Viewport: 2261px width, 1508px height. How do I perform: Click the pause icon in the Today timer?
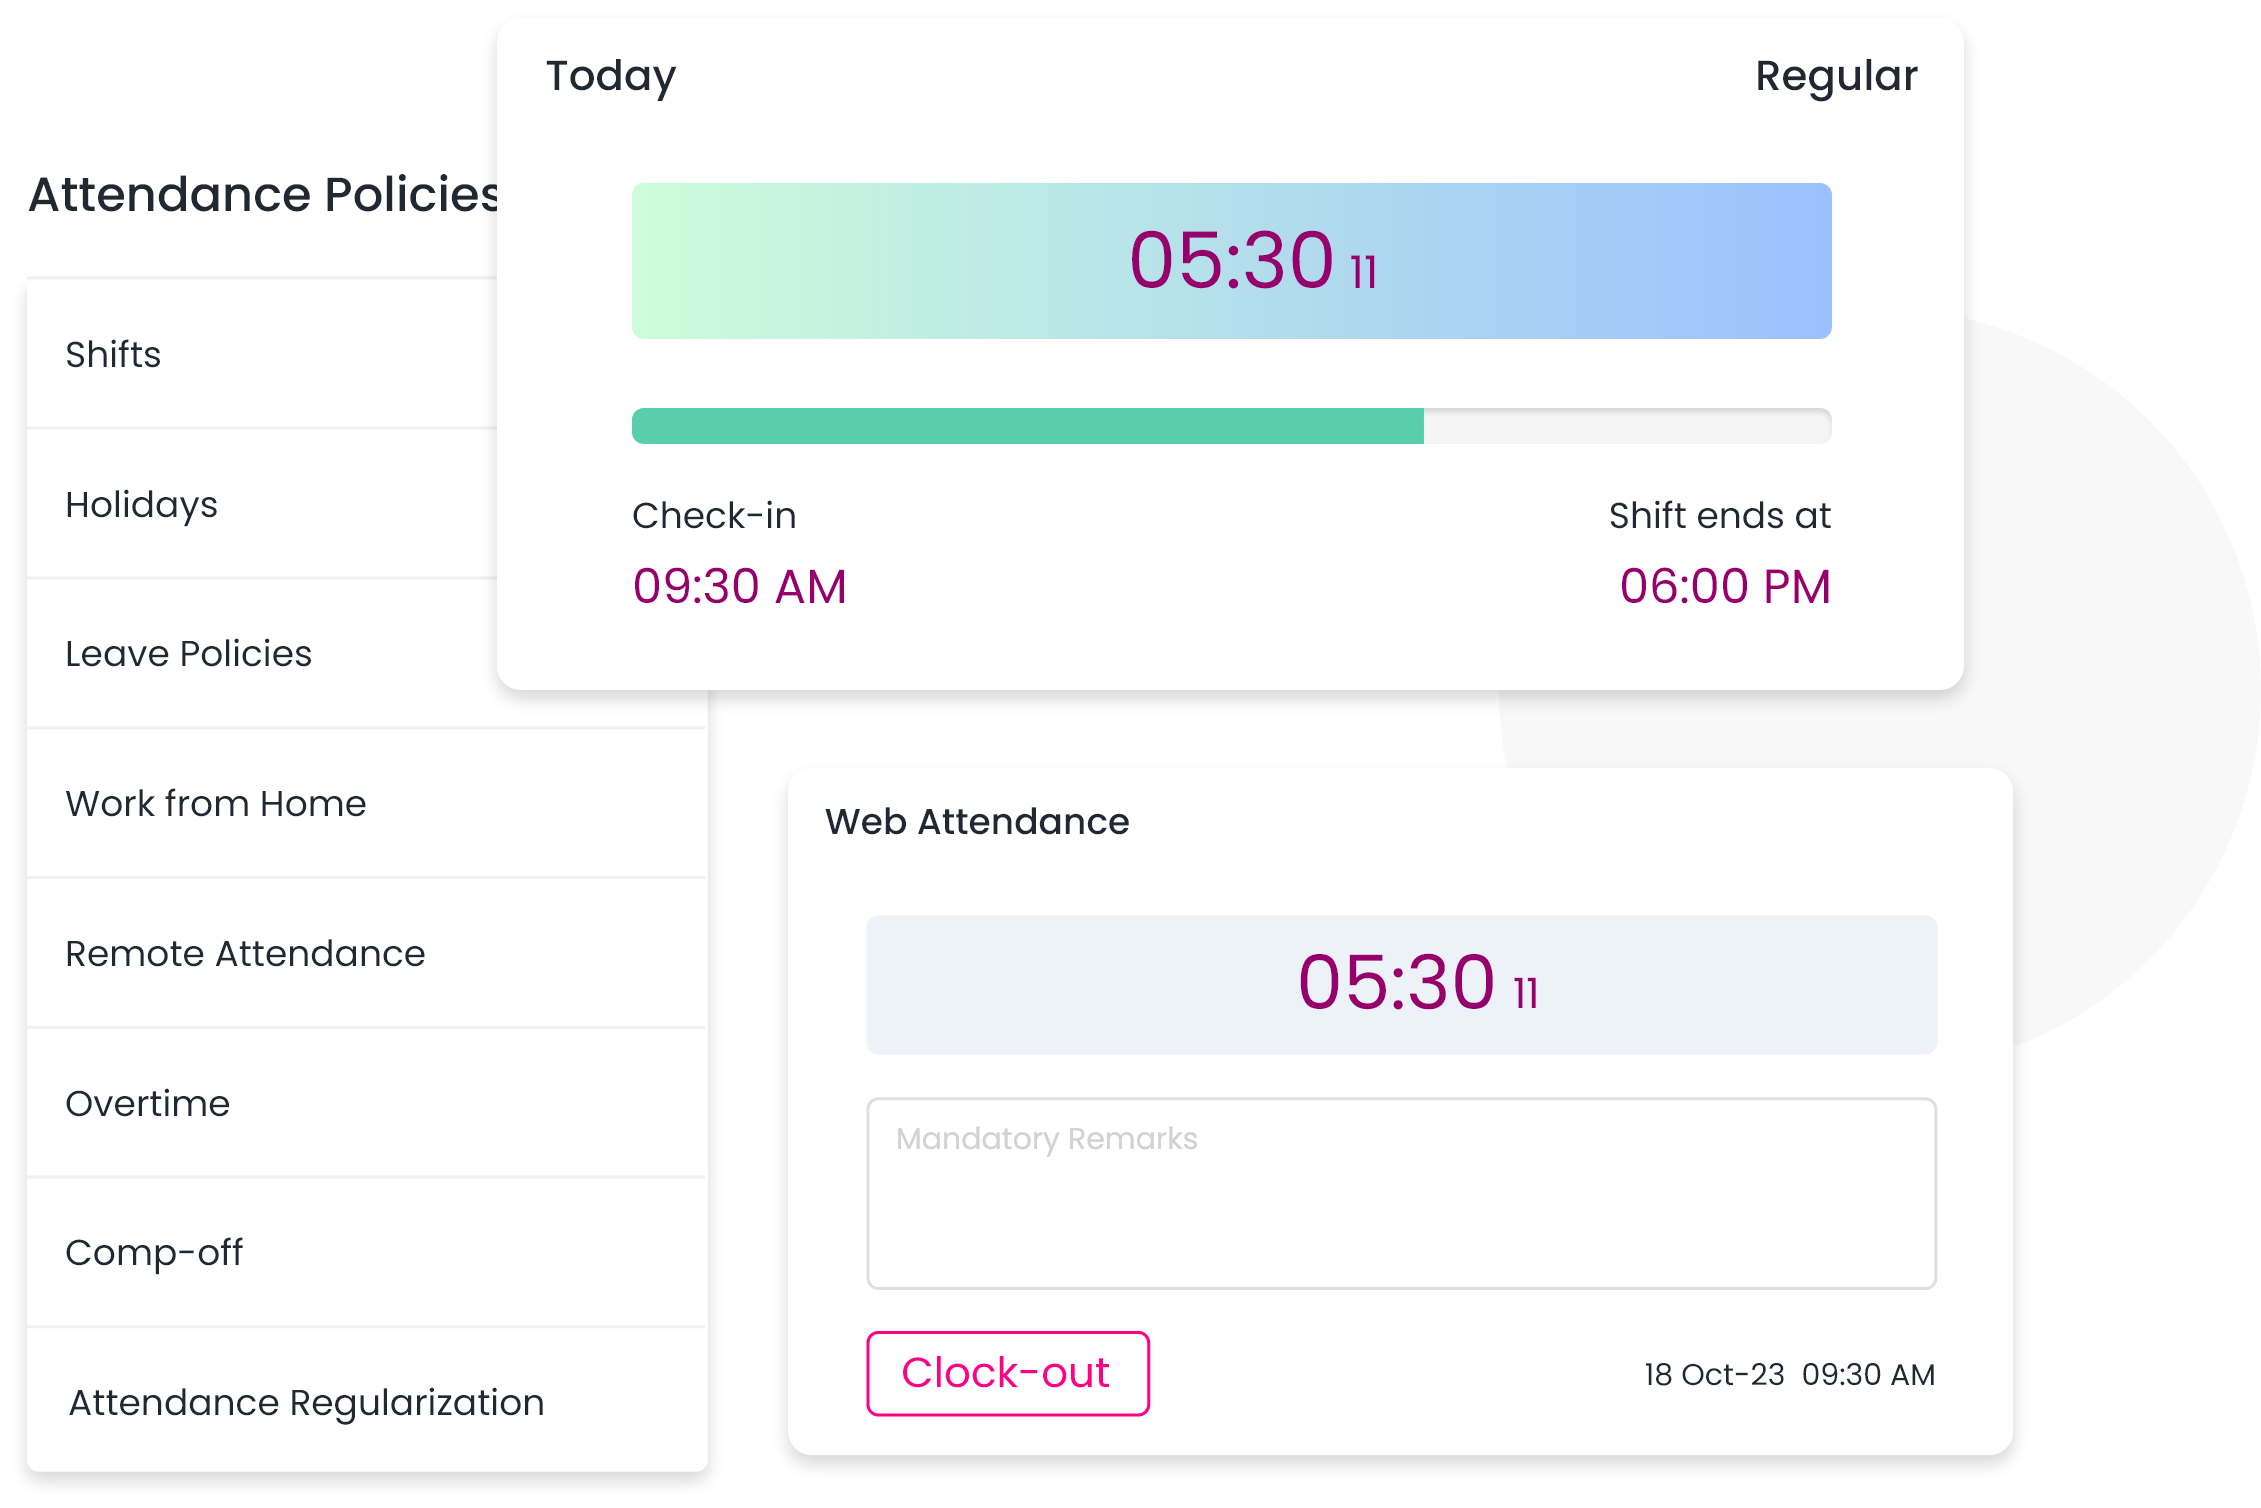pos(1364,272)
